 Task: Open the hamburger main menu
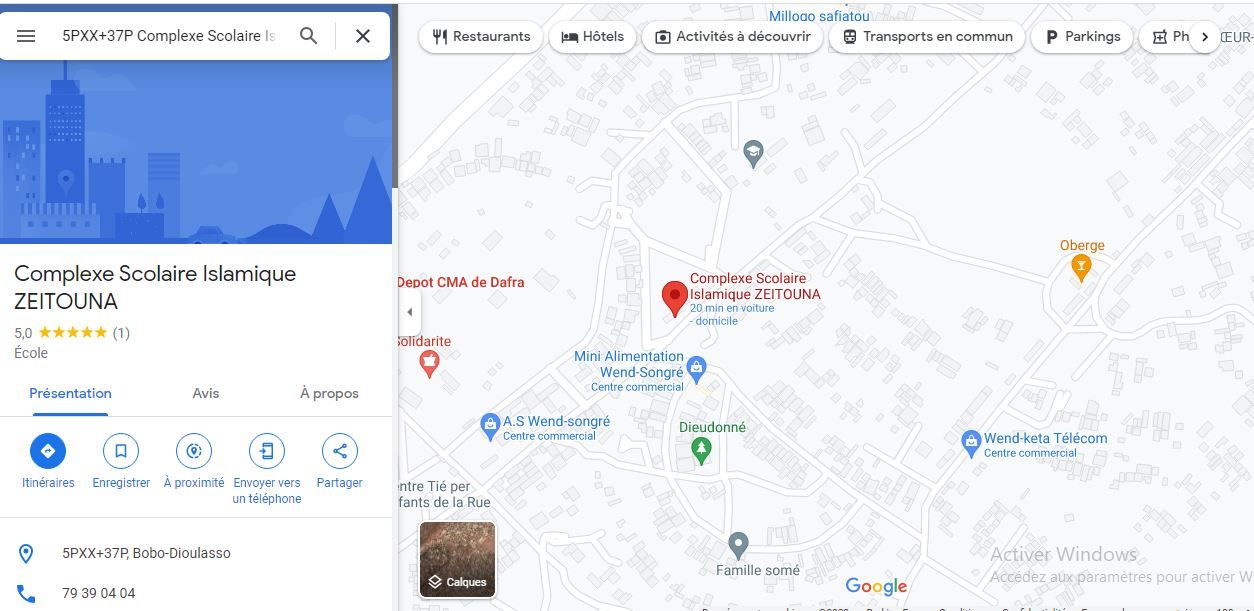[x=26, y=36]
